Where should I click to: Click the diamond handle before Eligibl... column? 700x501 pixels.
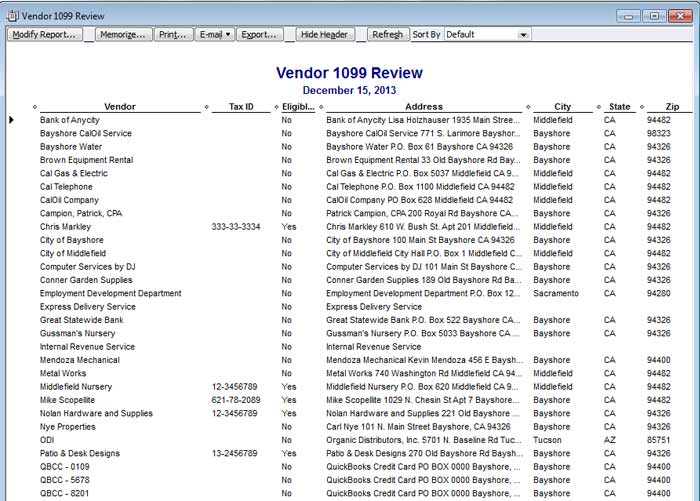coord(276,107)
